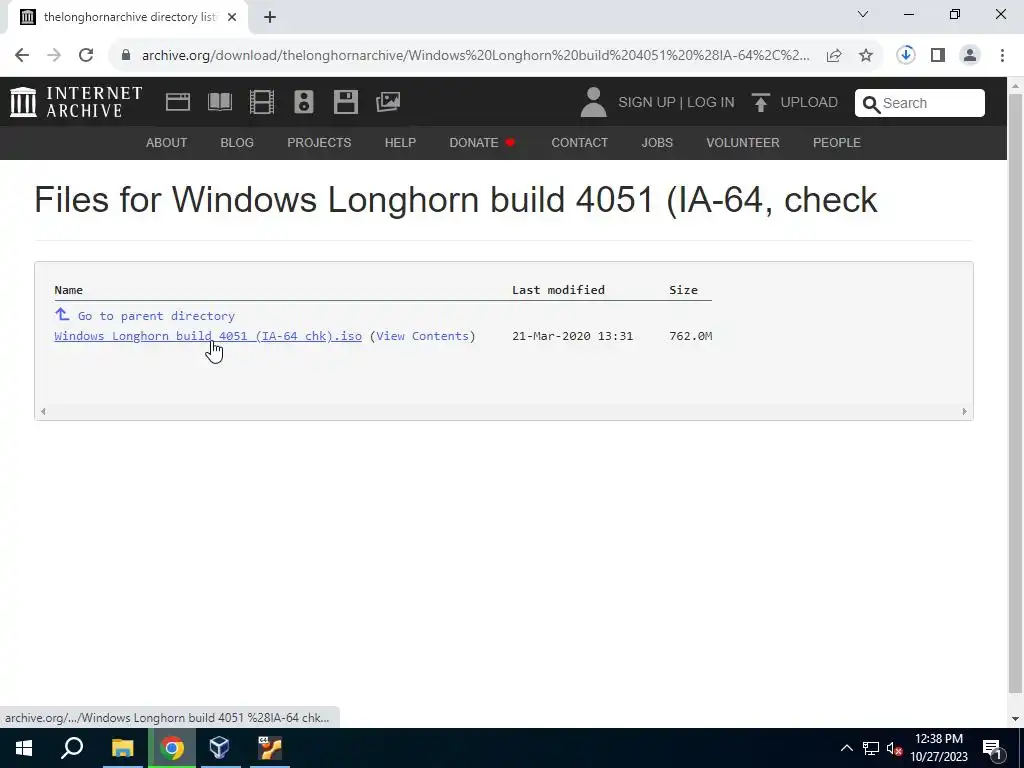The height and width of the screenshot is (768, 1024).
Task: Click the search magnifier icon
Action: pos(871,104)
